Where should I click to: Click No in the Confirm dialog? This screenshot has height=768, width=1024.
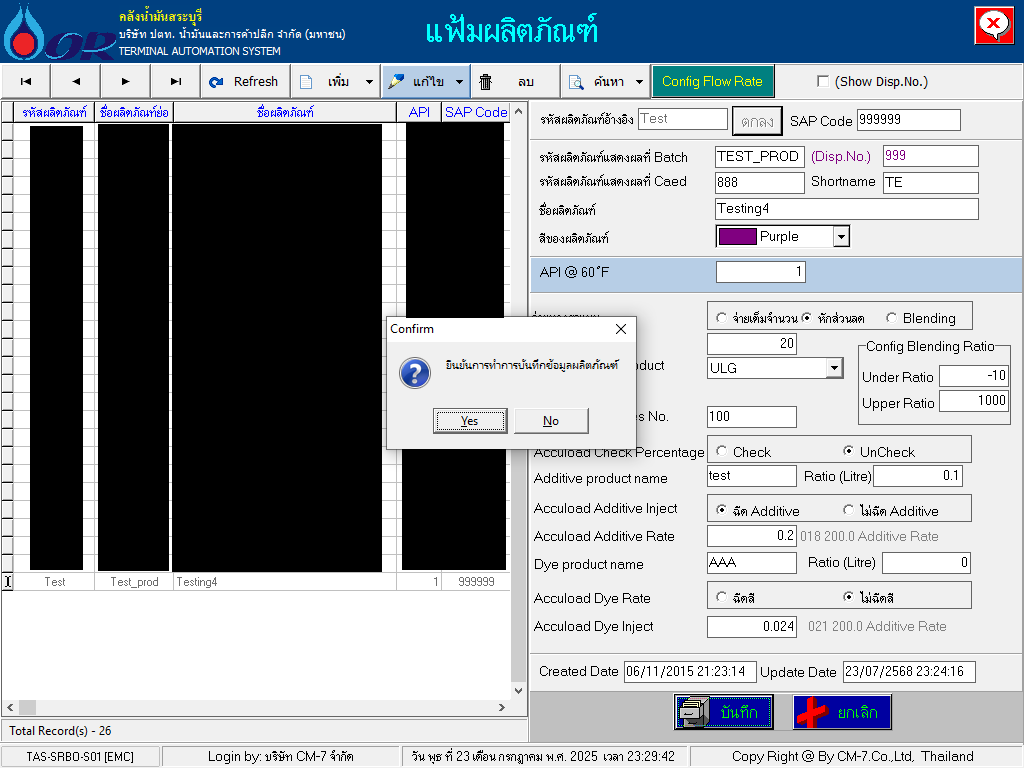[x=551, y=421]
